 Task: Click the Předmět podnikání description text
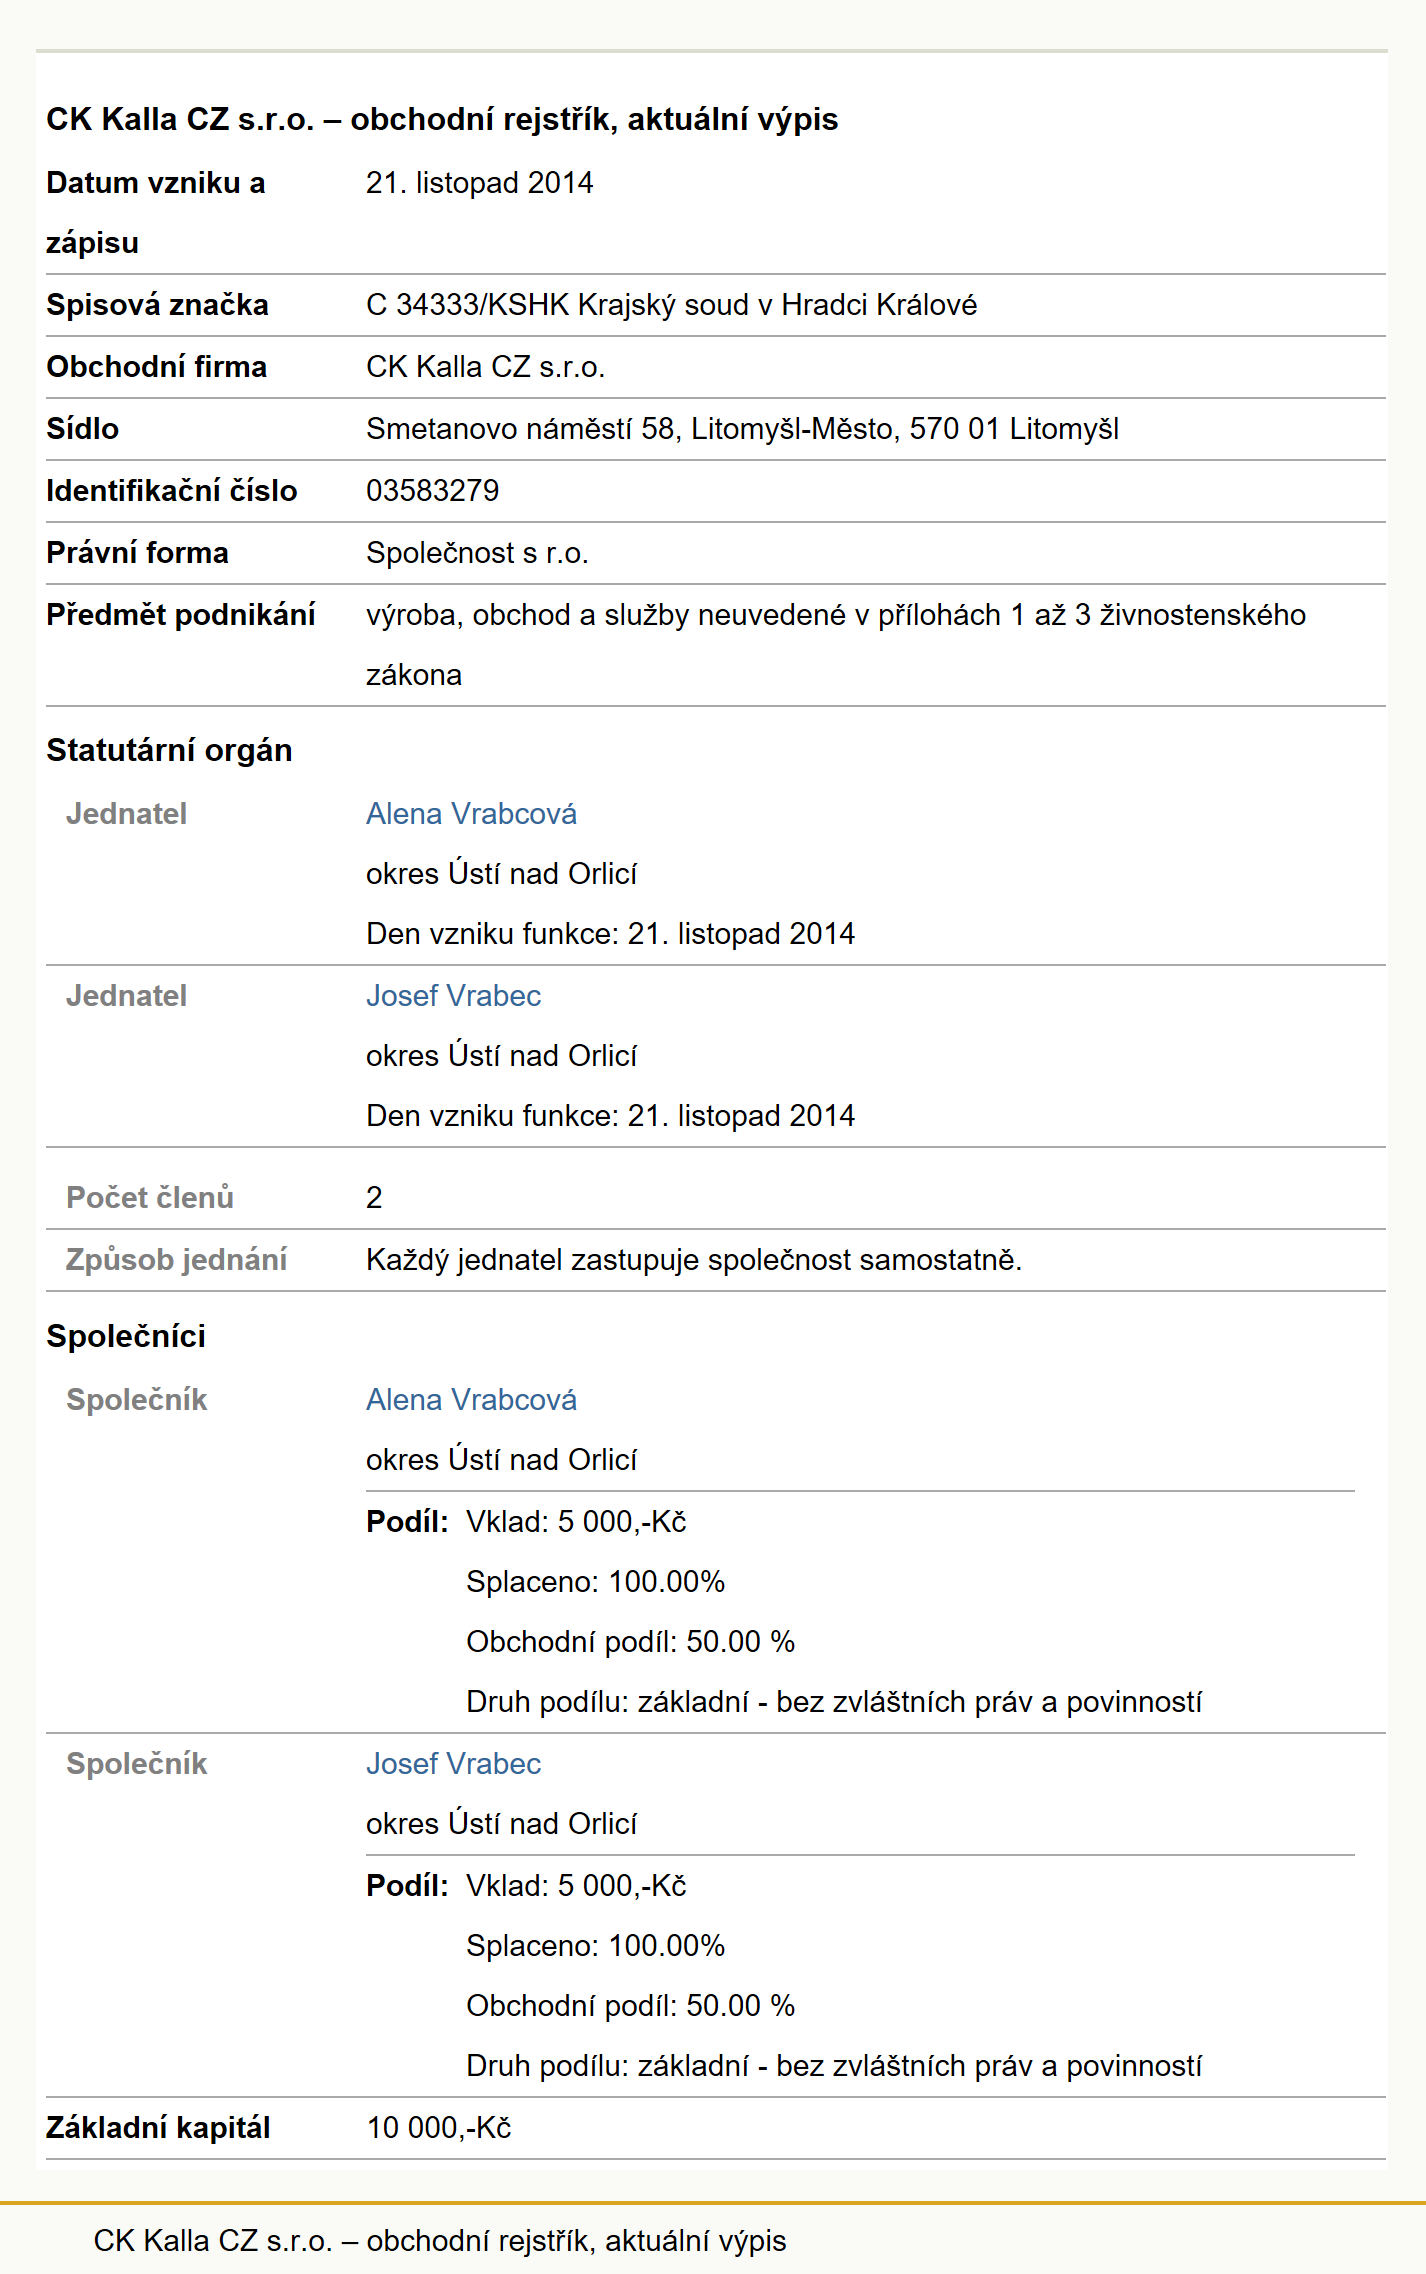tap(836, 645)
